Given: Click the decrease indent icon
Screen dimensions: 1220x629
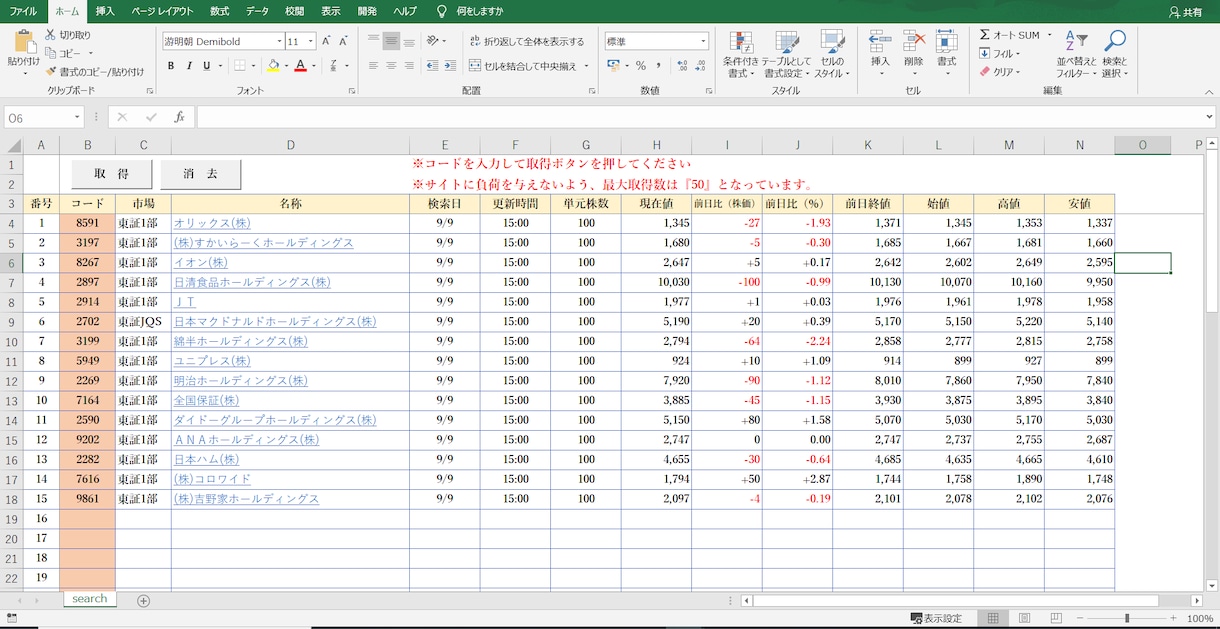Looking at the screenshot, I should pyautogui.click(x=433, y=66).
